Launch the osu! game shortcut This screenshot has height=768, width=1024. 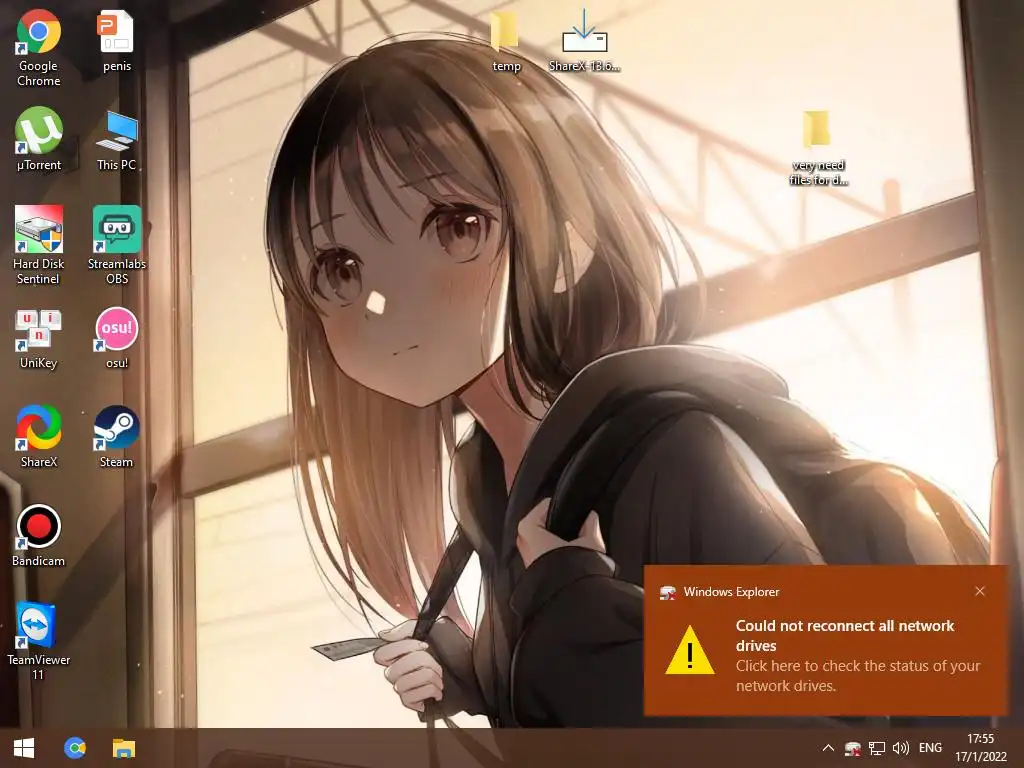click(116, 338)
